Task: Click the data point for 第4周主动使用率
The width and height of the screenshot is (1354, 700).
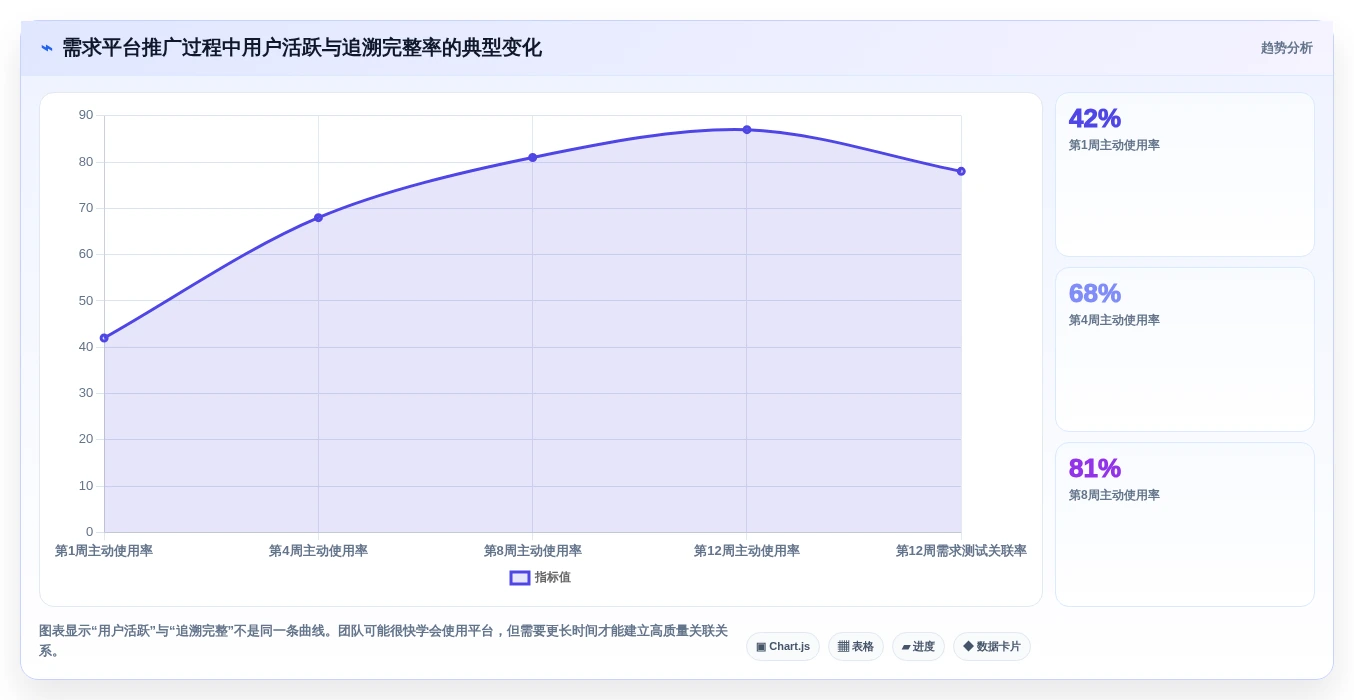Action: point(318,218)
